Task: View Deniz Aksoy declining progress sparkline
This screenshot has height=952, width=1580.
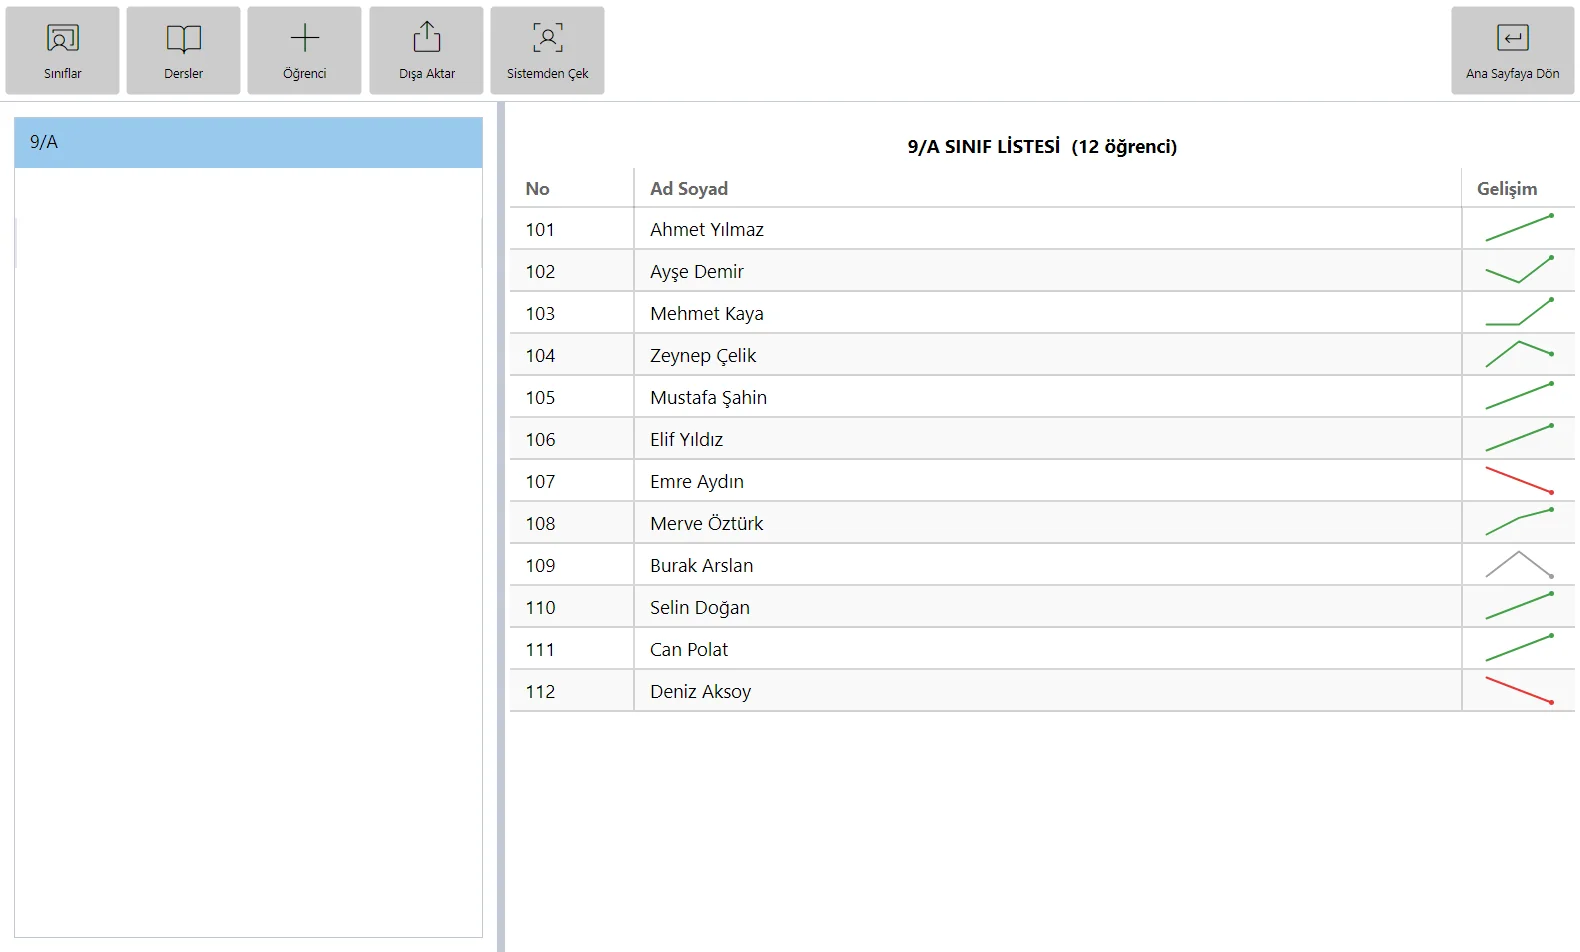Action: click(1519, 691)
